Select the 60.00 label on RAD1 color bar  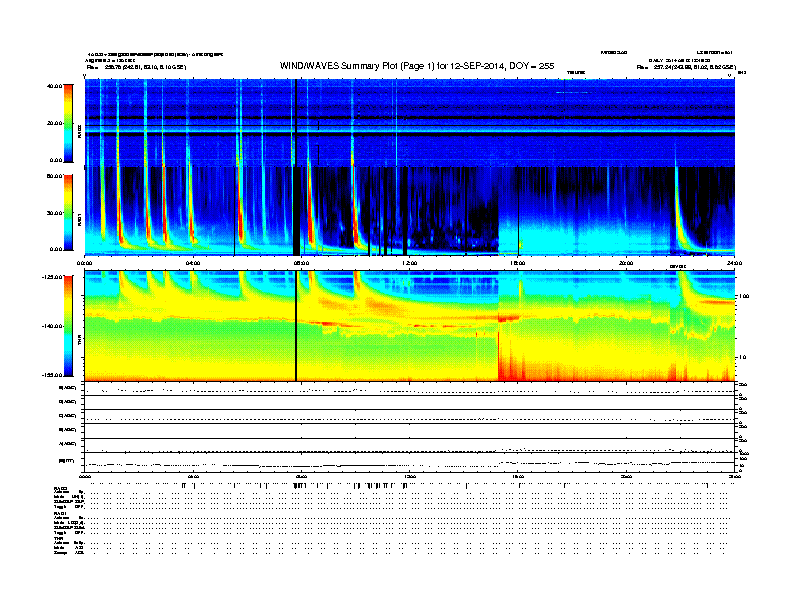[x=55, y=176]
